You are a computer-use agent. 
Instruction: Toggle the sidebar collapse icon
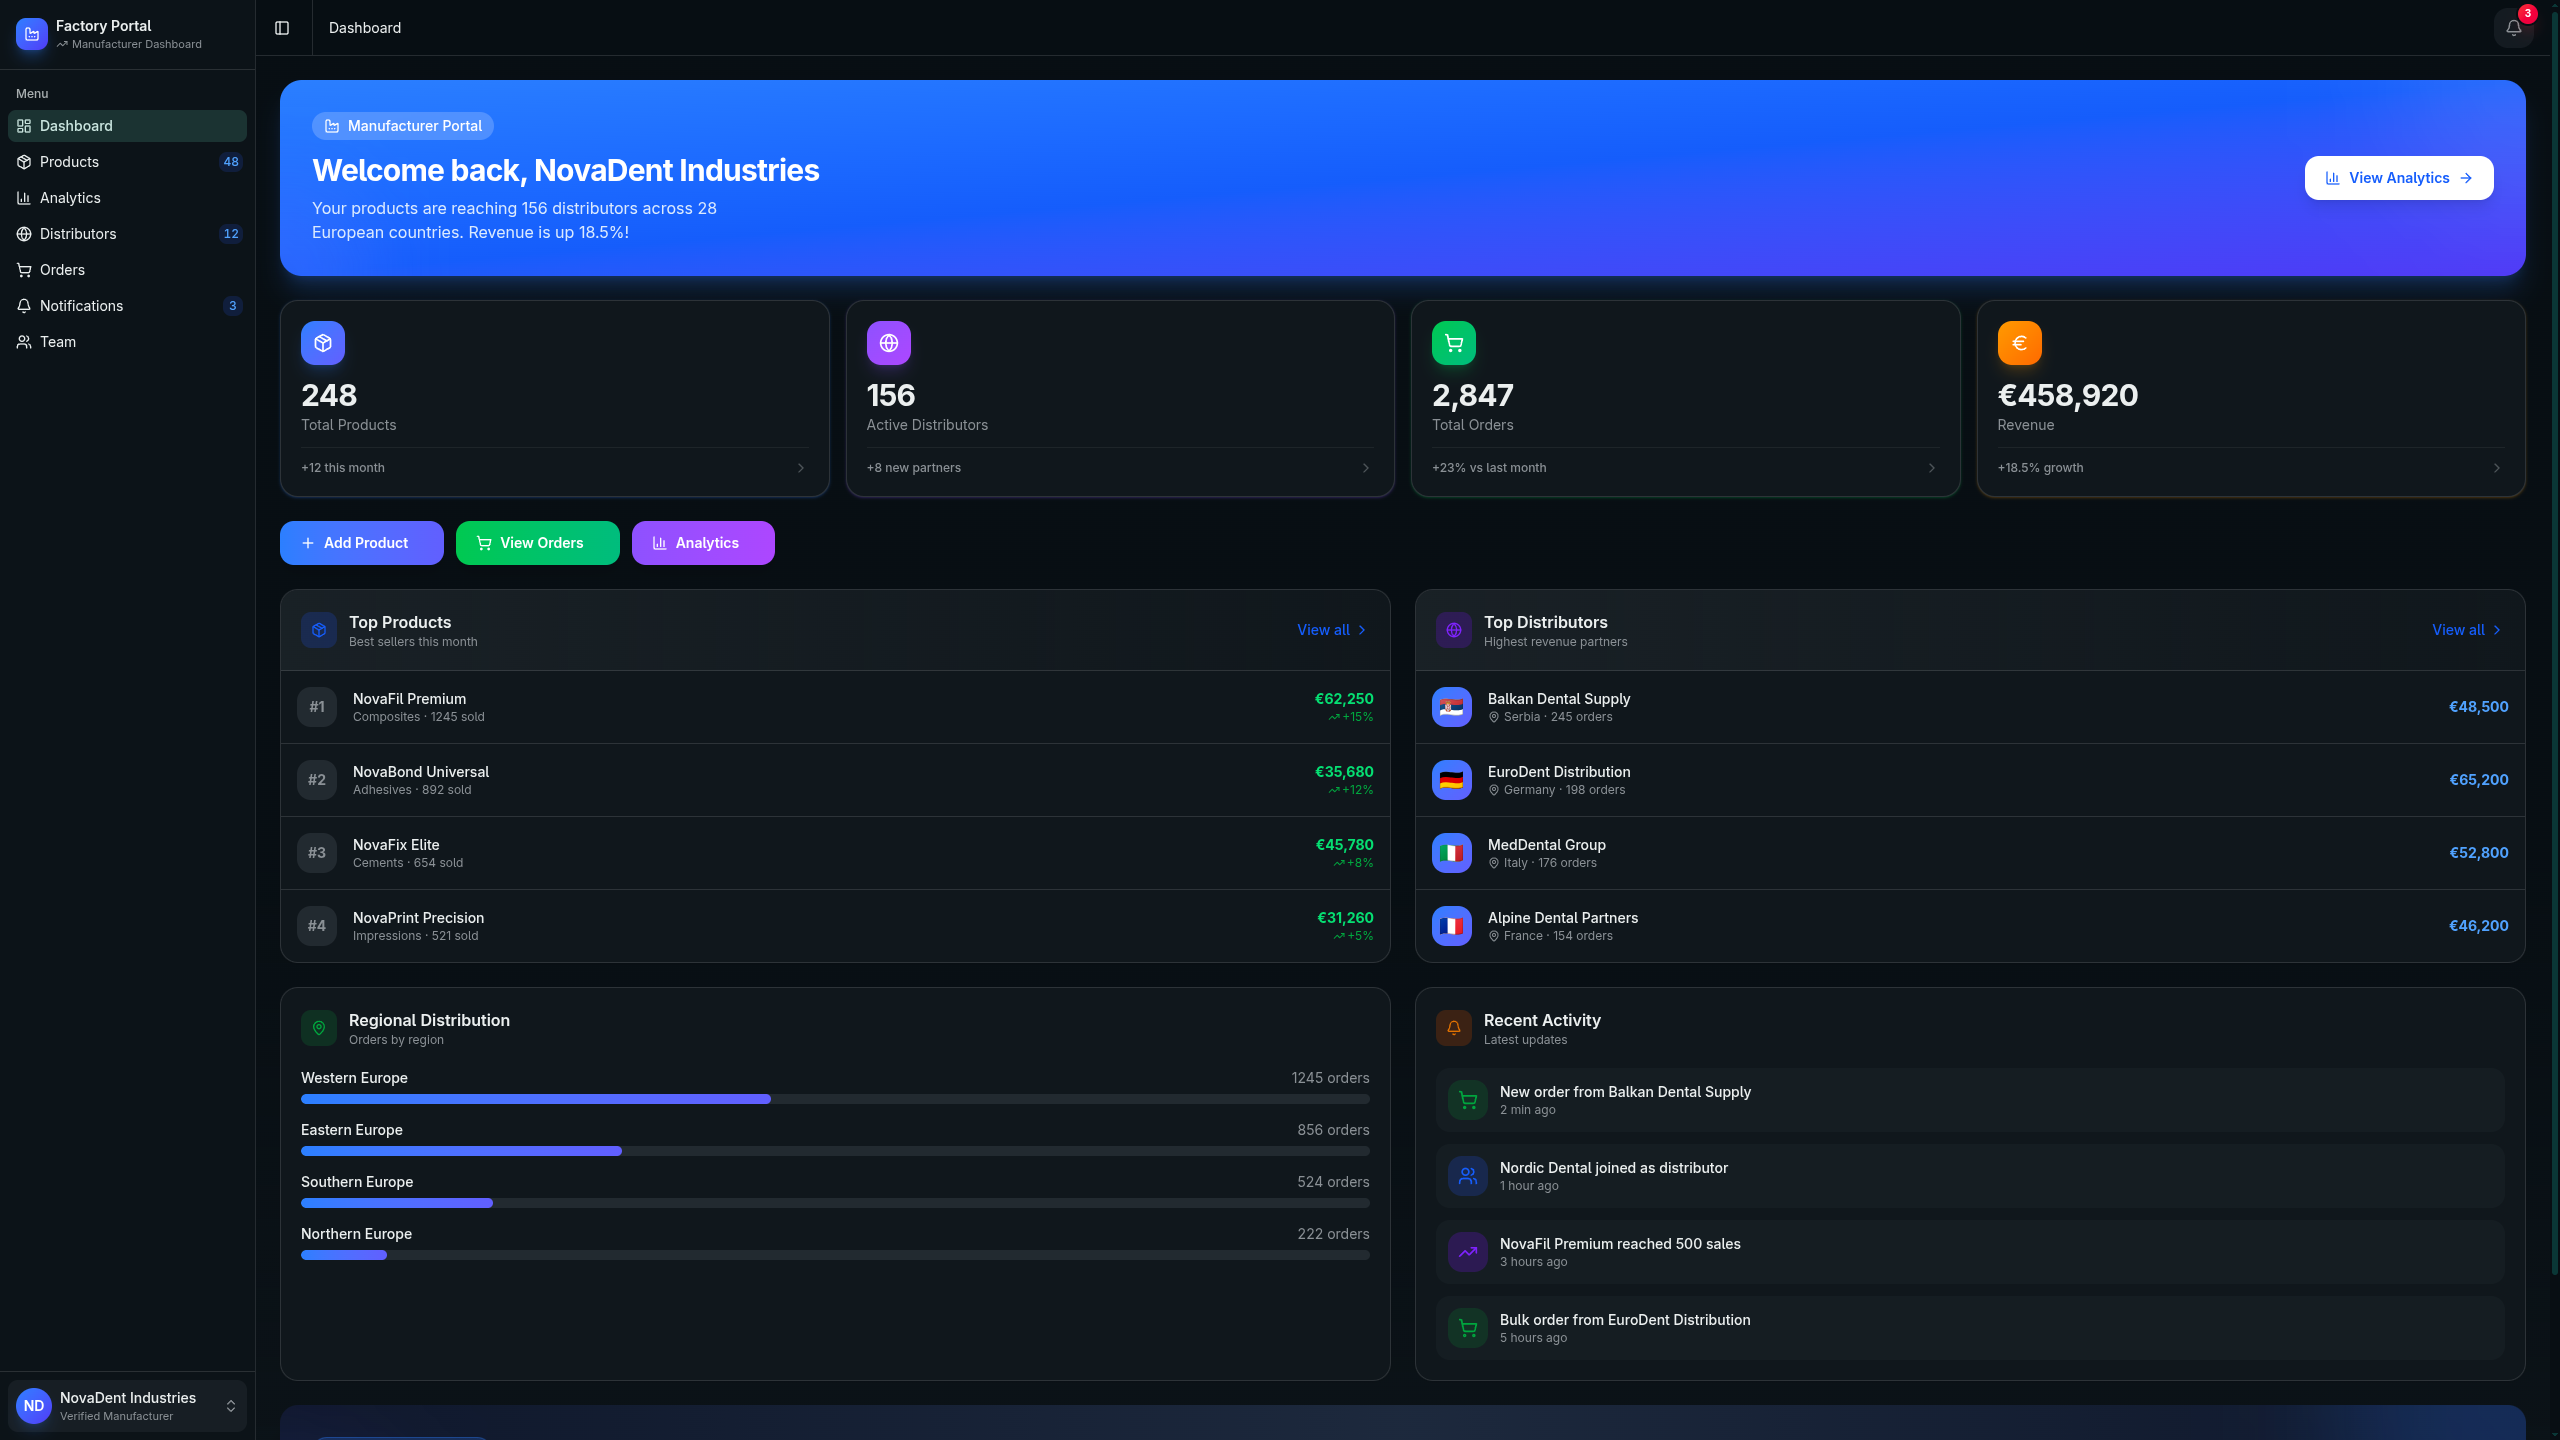[x=282, y=28]
